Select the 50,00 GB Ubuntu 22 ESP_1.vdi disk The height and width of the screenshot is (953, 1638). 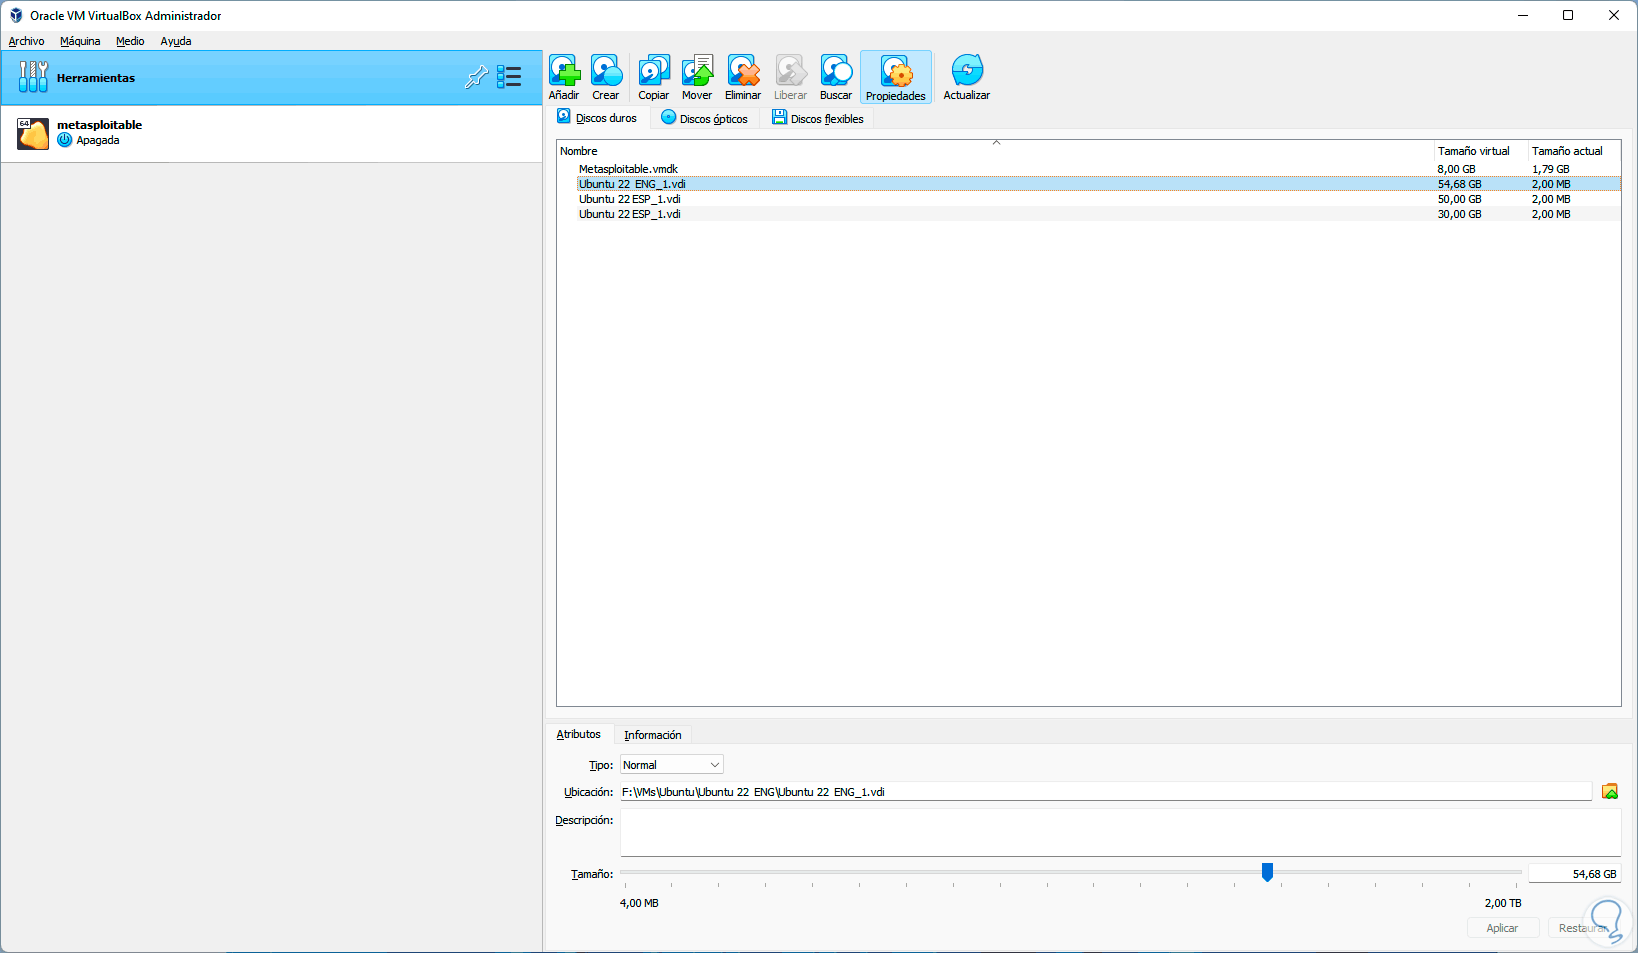[x=1098, y=199]
